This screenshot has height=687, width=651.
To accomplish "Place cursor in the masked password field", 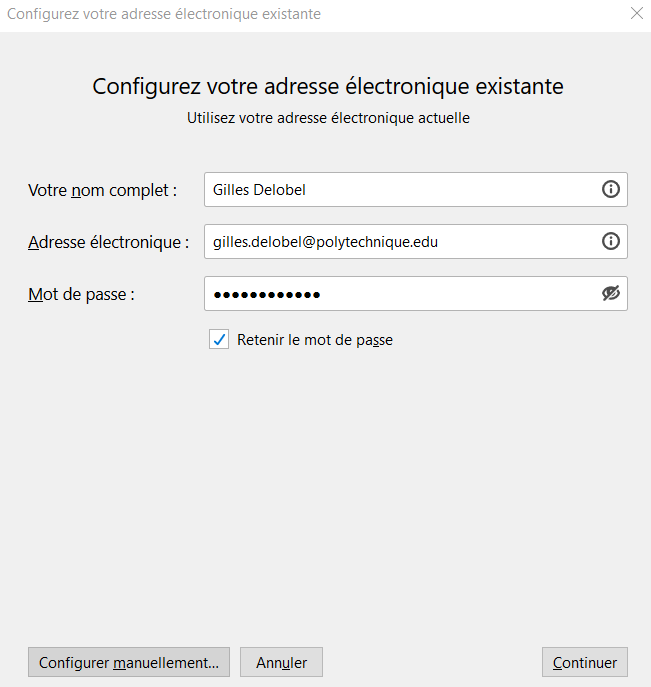I will (x=401, y=294).
